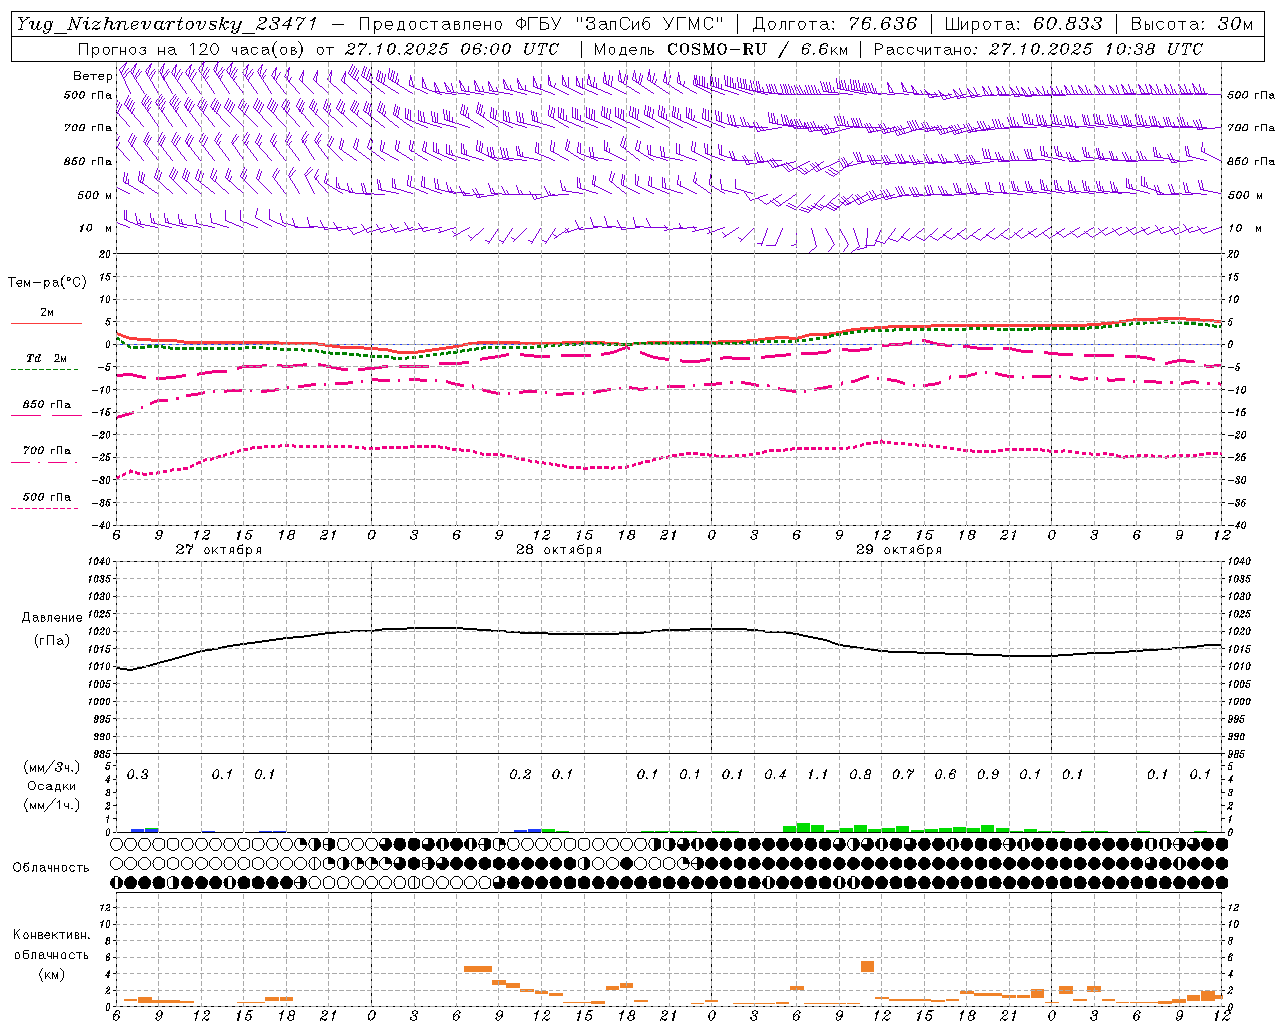Click the precipitation value 0.4

click(x=775, y=775)
